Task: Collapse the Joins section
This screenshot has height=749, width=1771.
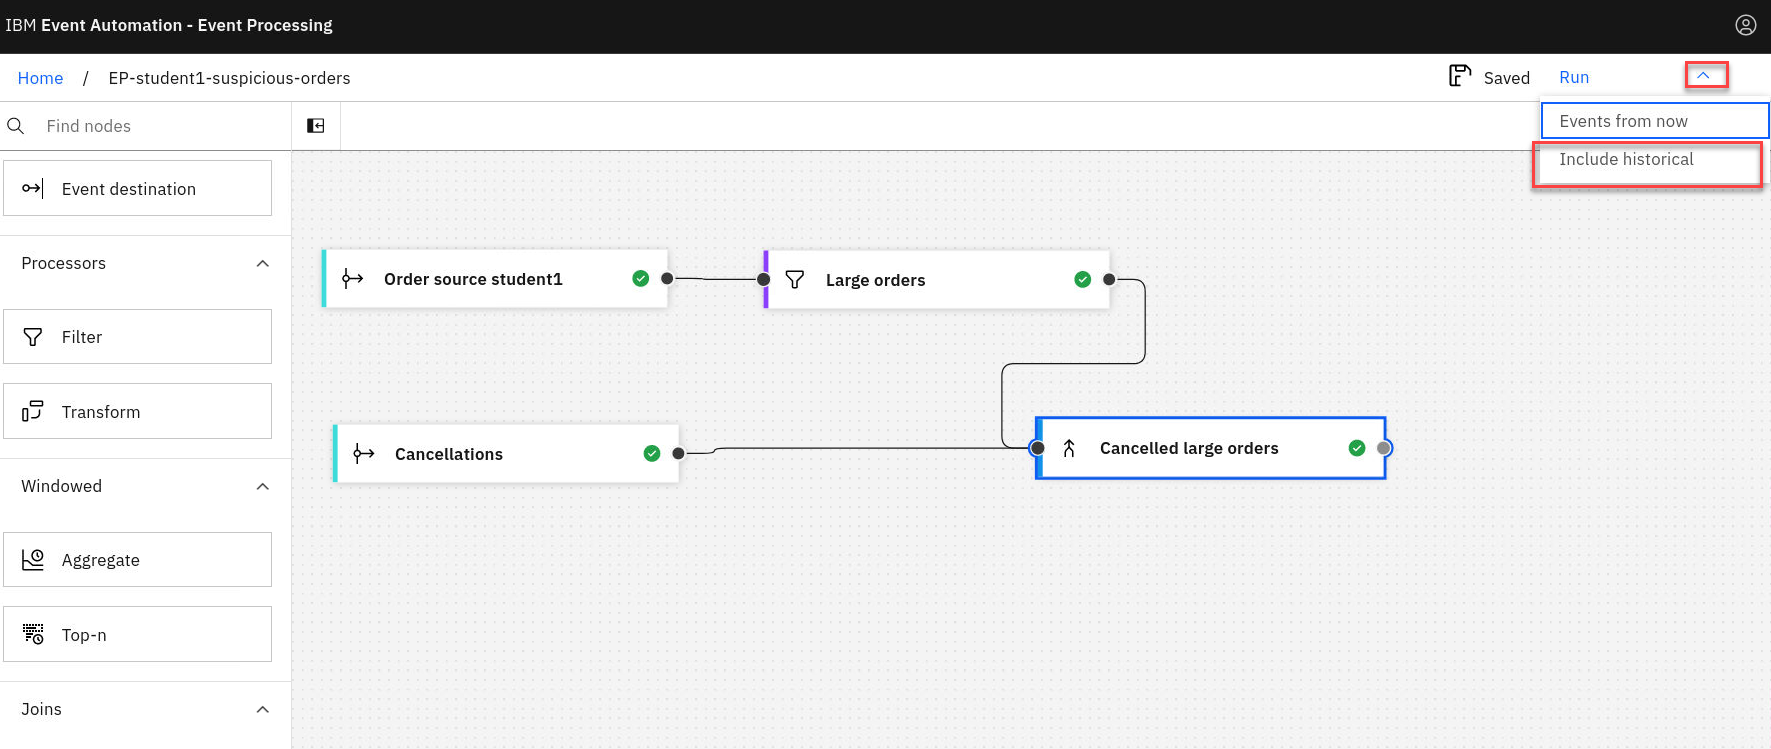Action: click(x=262, y=710)
